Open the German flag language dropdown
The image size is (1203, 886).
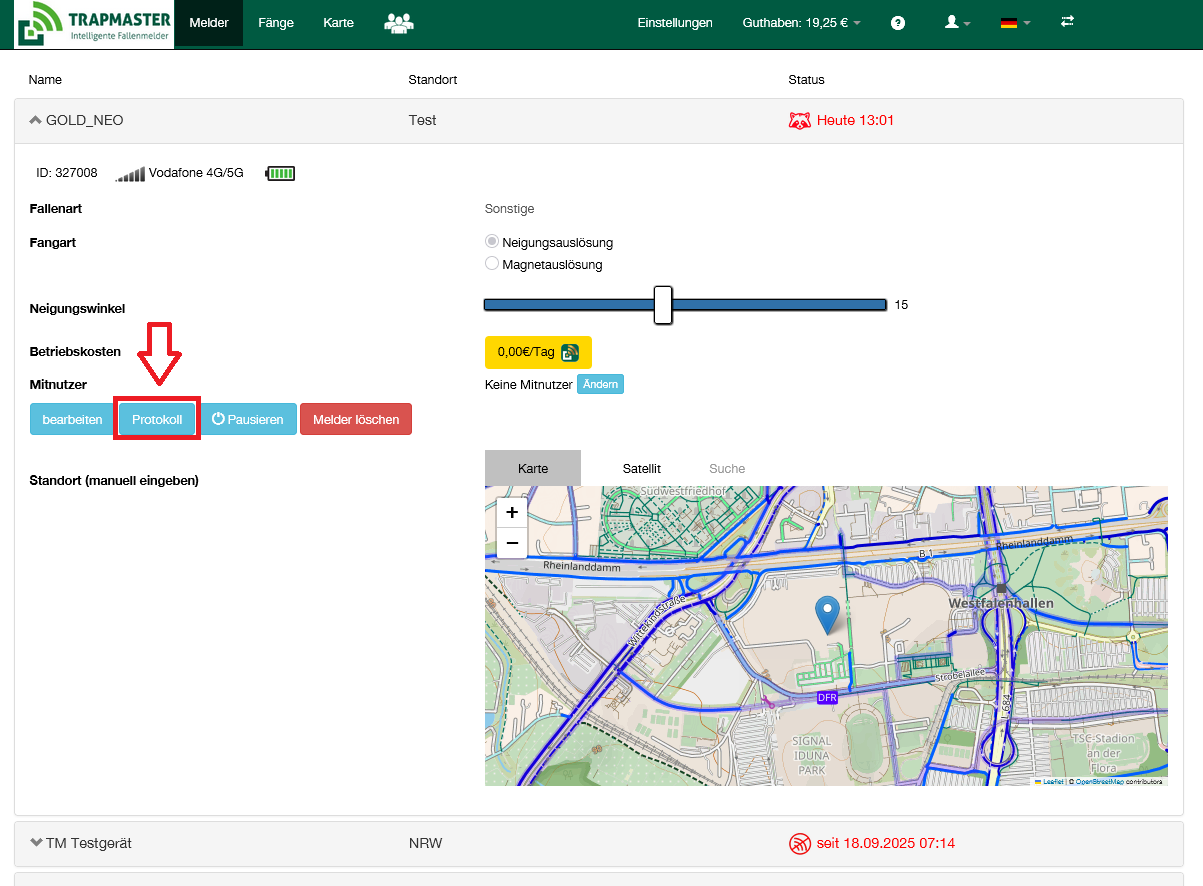point(1014,23)
